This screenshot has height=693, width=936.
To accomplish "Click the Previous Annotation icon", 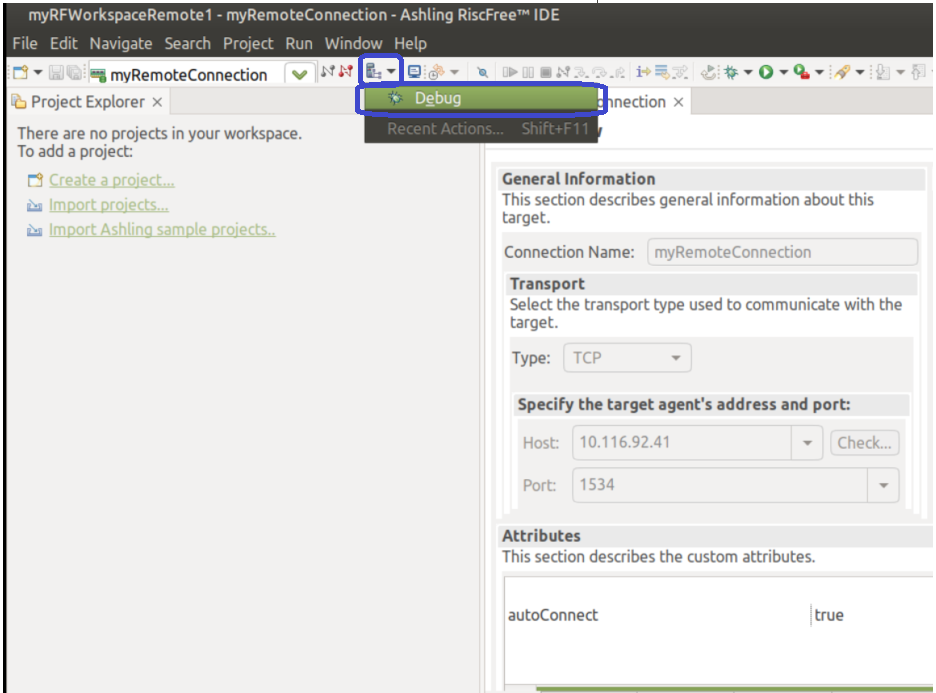I will pyautogui.click(x=919, y=72).
